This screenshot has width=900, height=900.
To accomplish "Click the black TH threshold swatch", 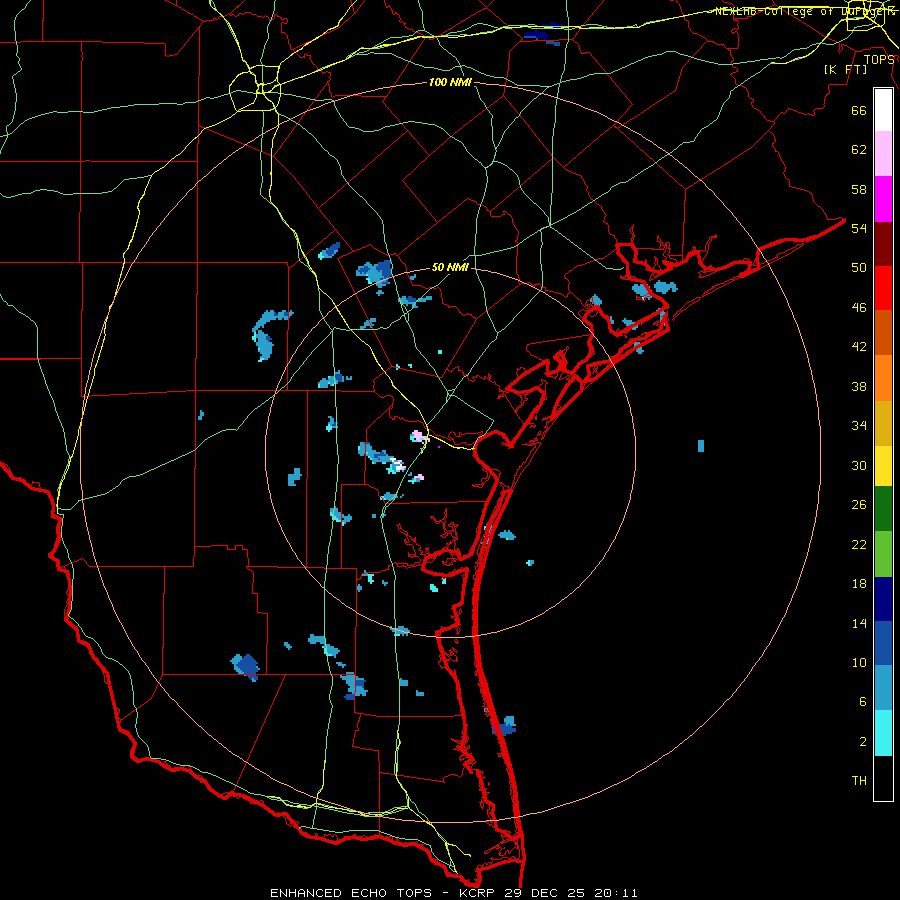I will [883, 778].
